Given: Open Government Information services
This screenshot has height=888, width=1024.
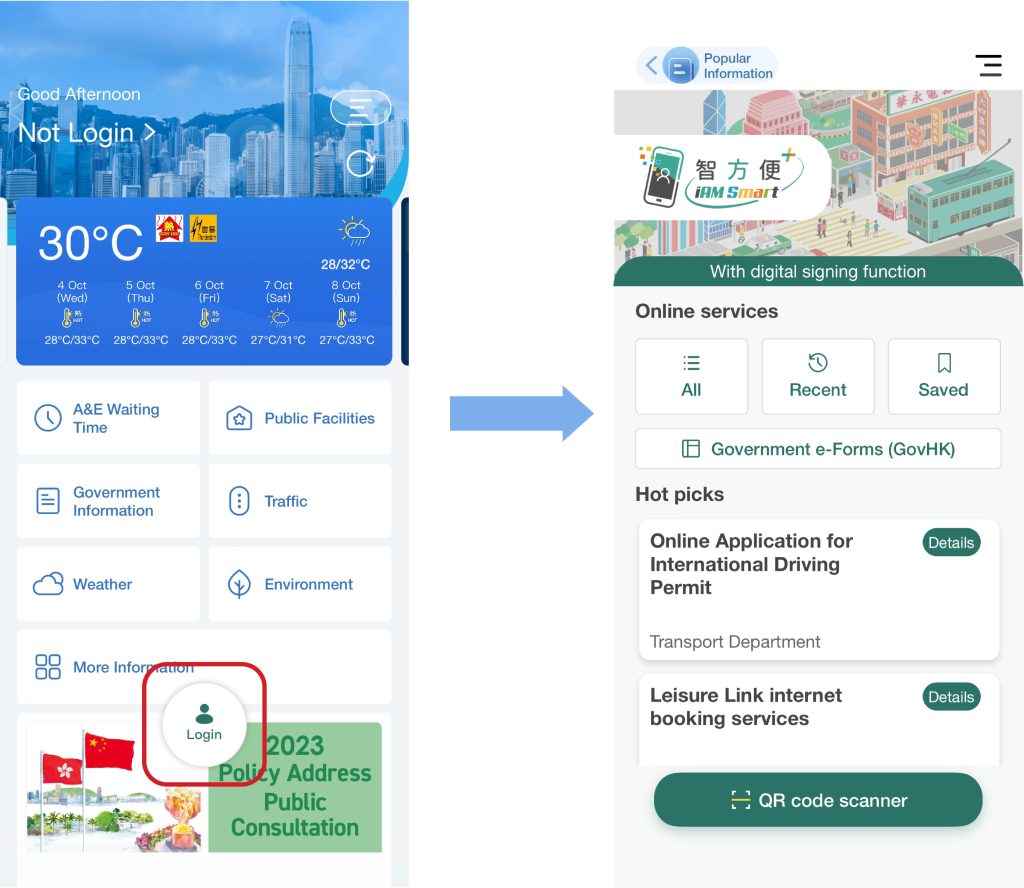Looking at the screenshot, I should coord(108,500).
